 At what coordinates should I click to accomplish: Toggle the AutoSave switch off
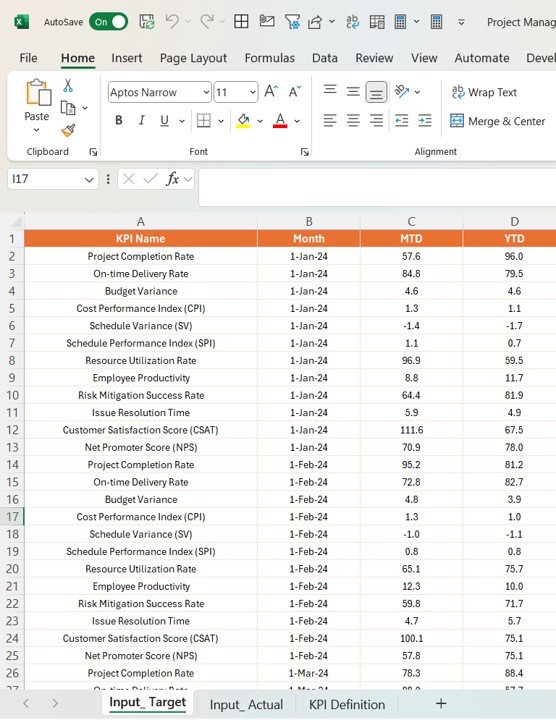(x=108, y=22)
